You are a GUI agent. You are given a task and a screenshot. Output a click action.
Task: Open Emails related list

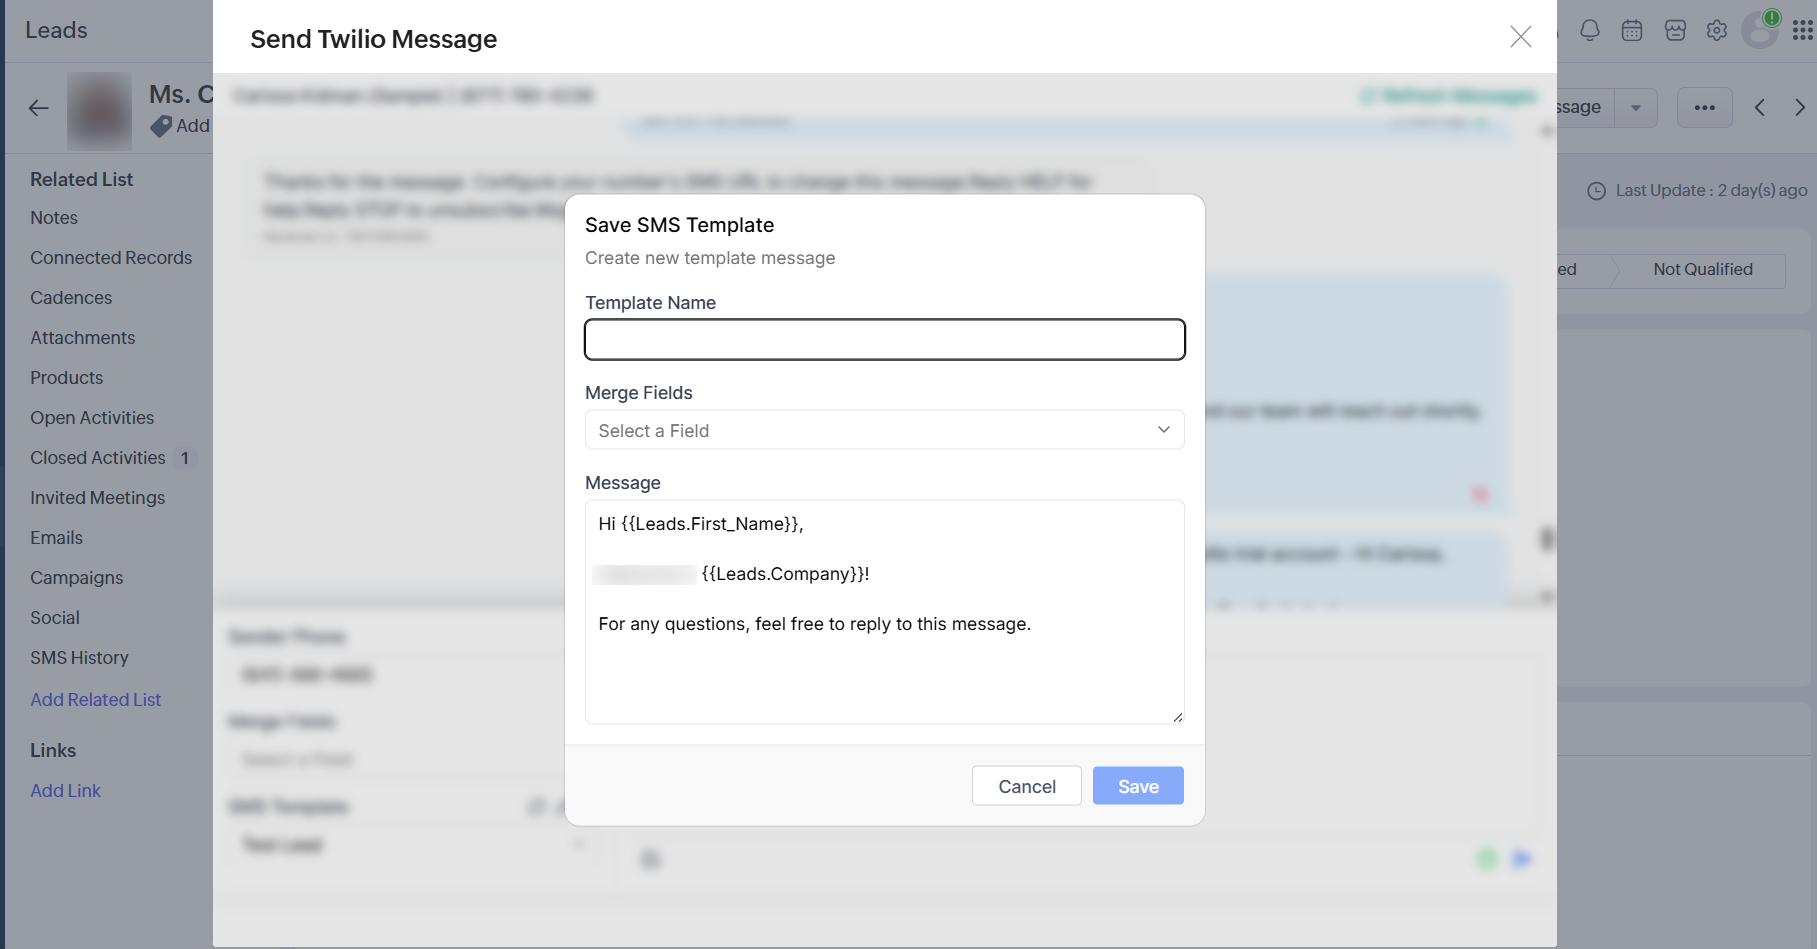[x=57, y=538]
